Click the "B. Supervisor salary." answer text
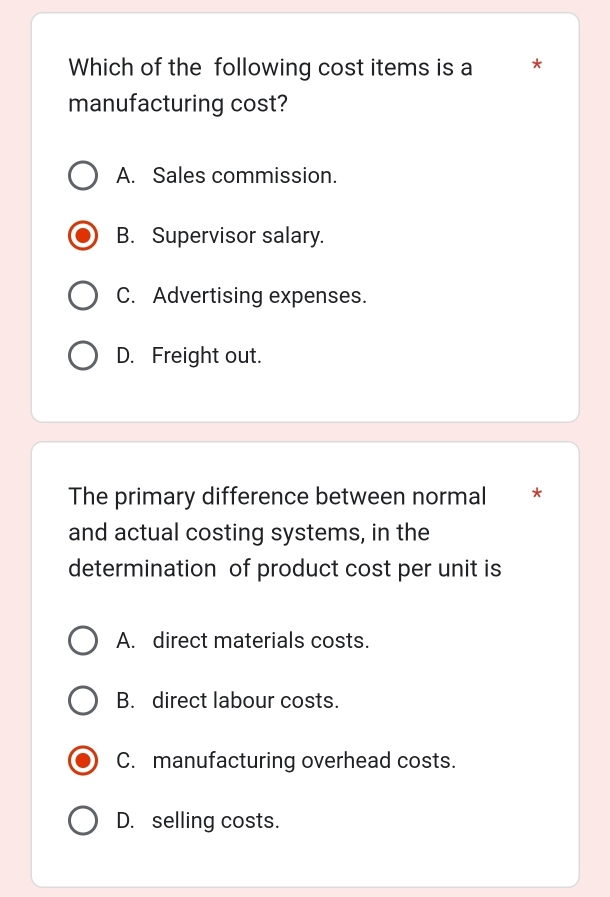This screenshot has height=897, width=610. tap(220, 236)
